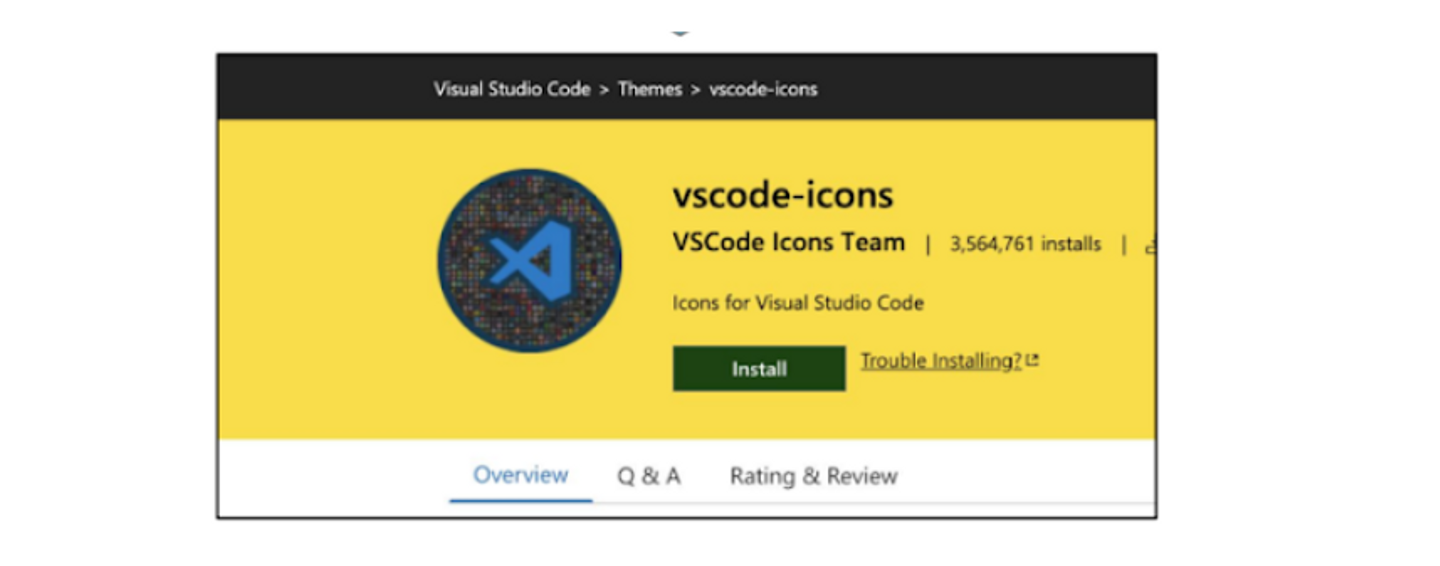Open the VSCode Icons Team publisher page
This screenshot has height=566, width=1440.
click(789, 243)
